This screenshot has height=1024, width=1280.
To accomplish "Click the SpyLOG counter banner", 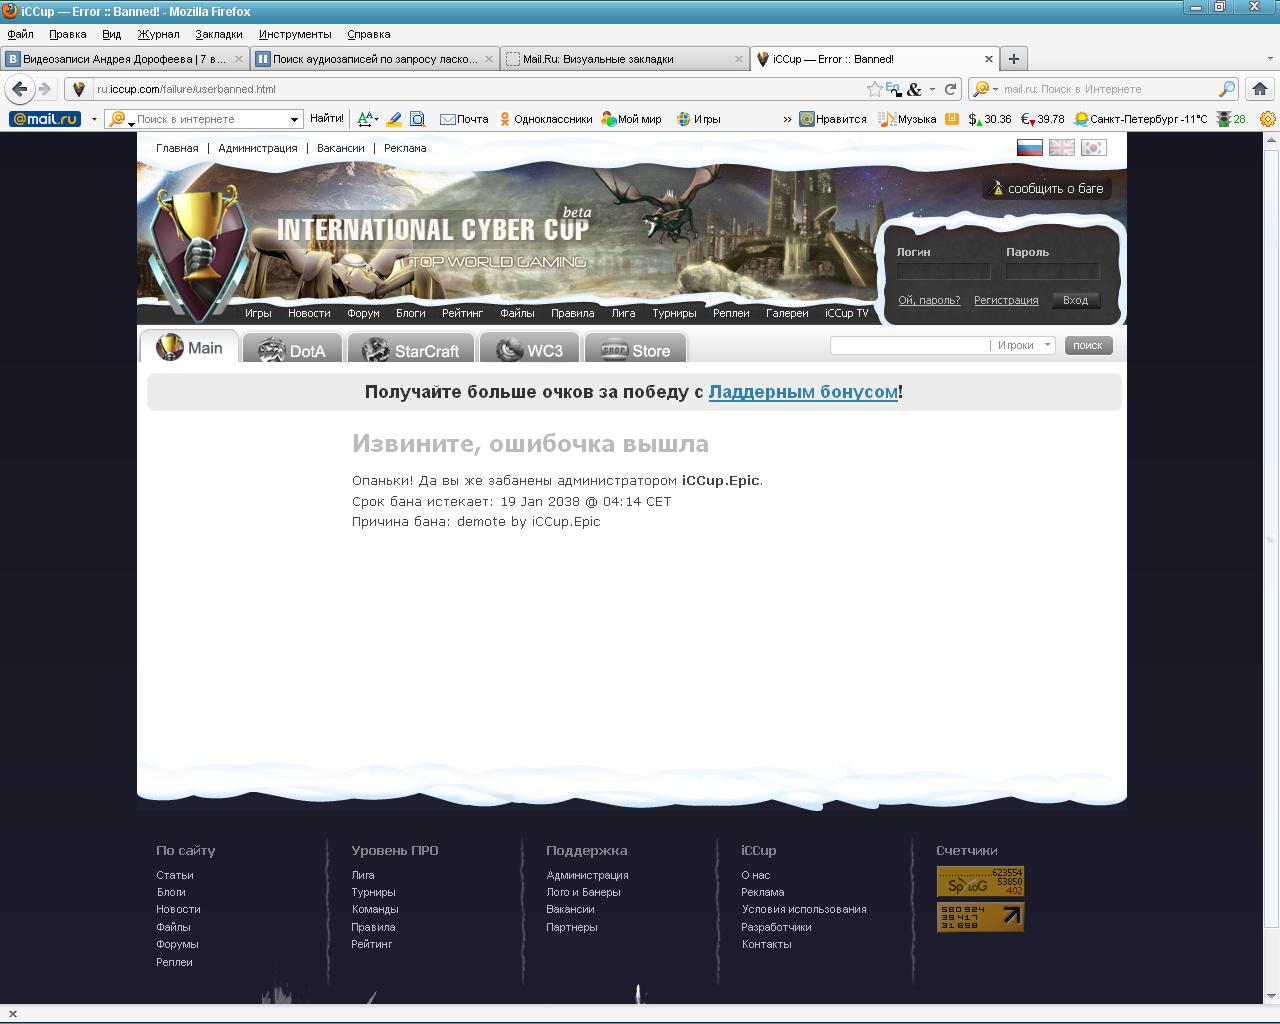I will (x=980, y=881).
